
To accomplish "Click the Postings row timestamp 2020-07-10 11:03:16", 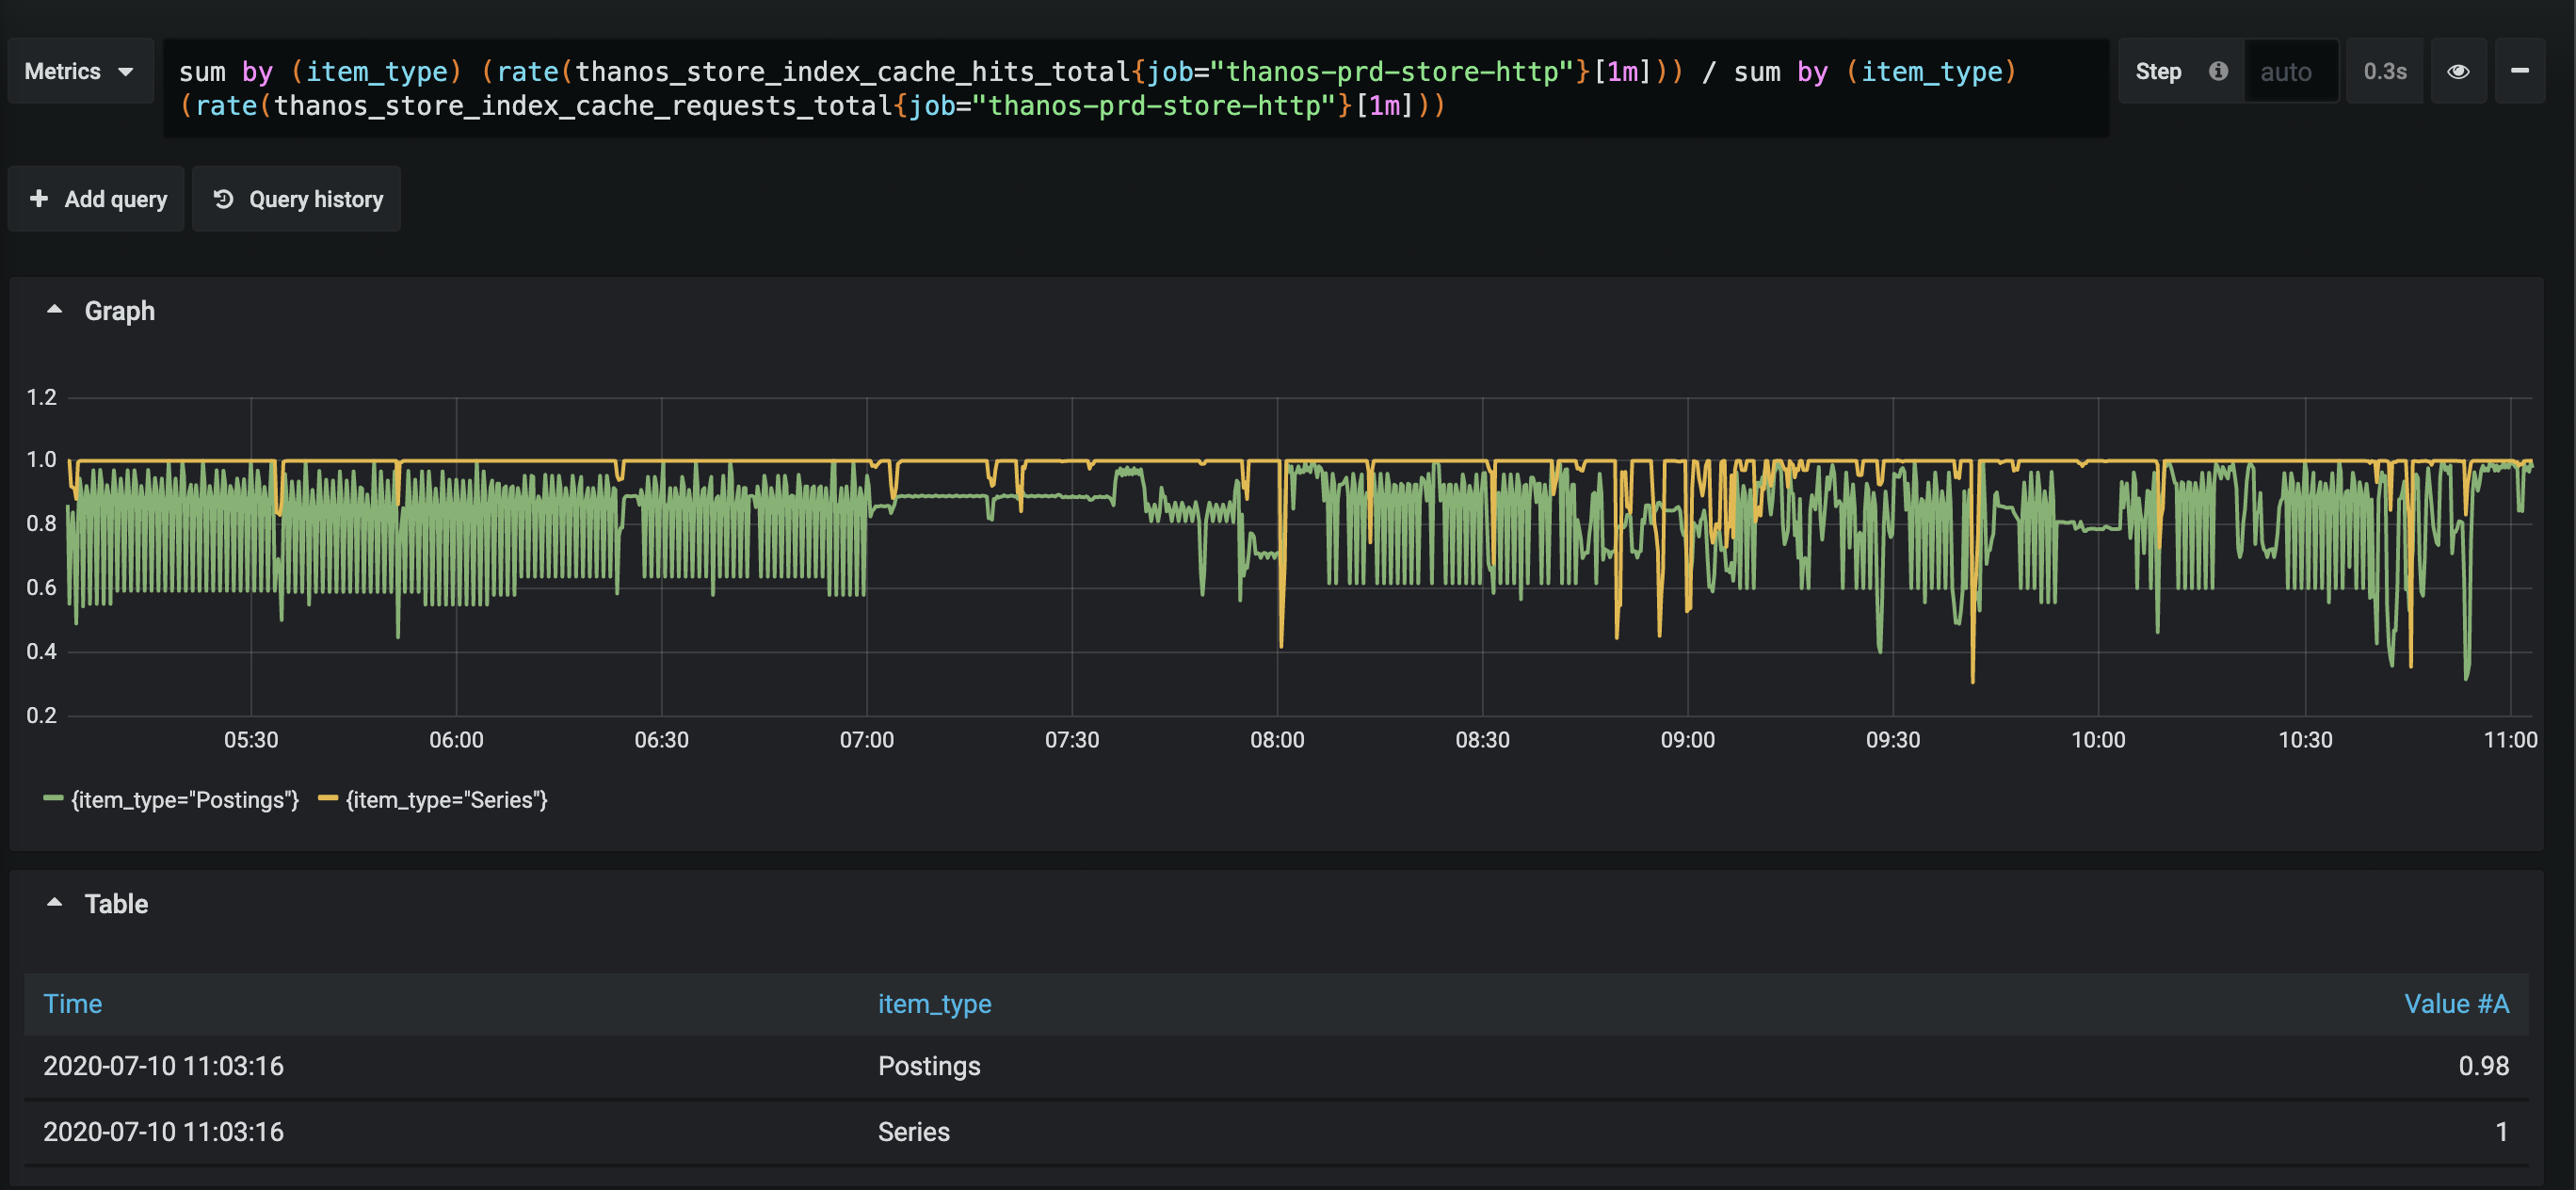I will [x=163, y=1066].
